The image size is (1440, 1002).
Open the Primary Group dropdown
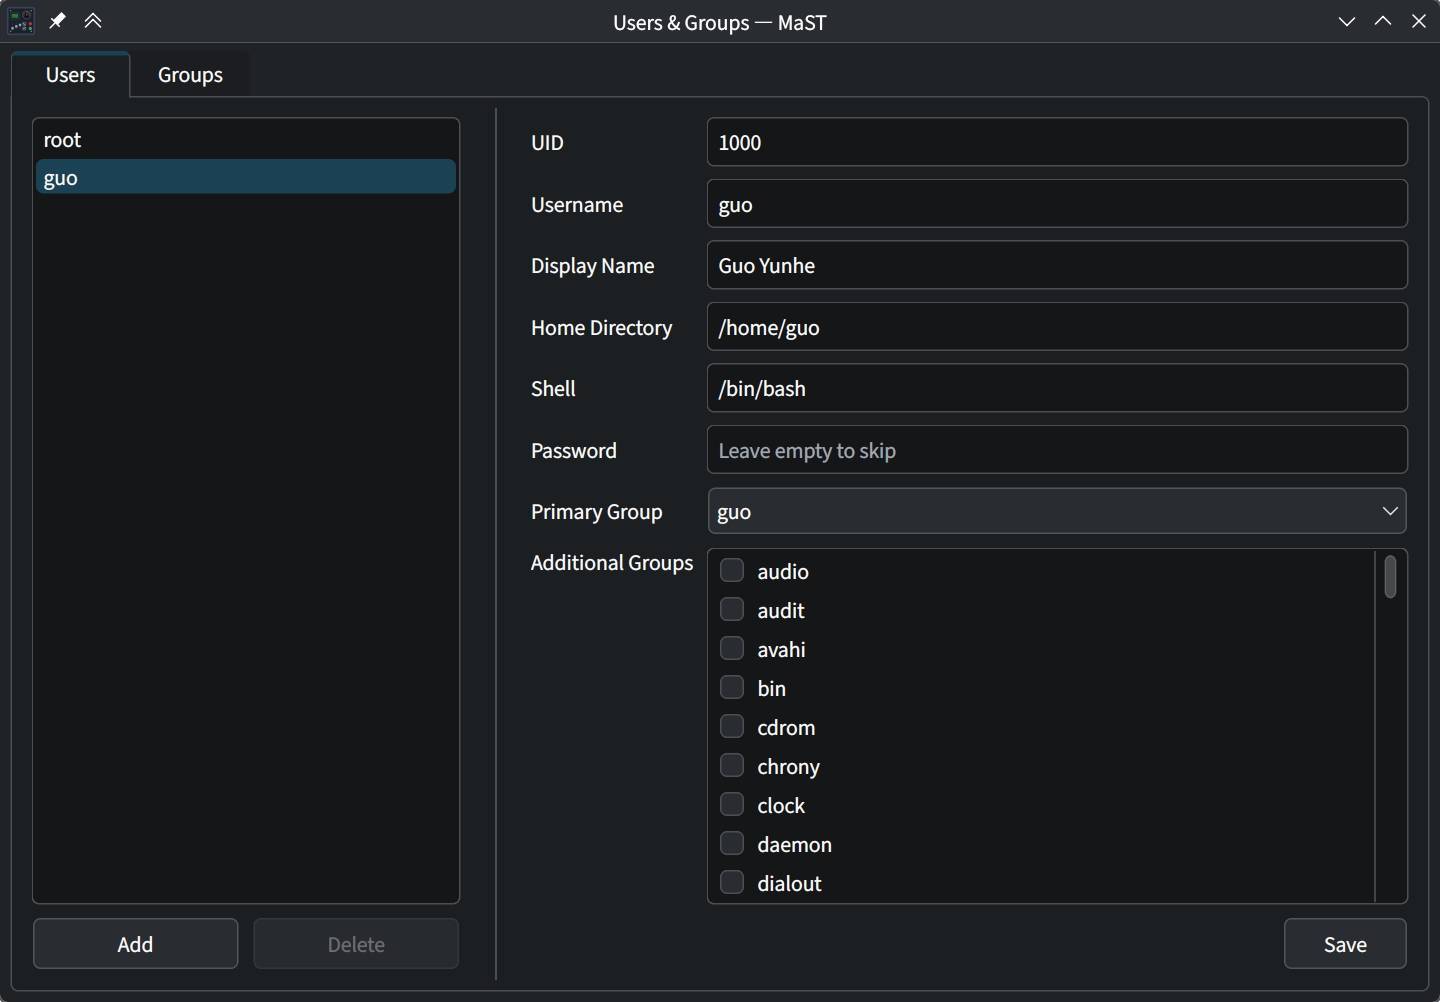coord(1057,511)
